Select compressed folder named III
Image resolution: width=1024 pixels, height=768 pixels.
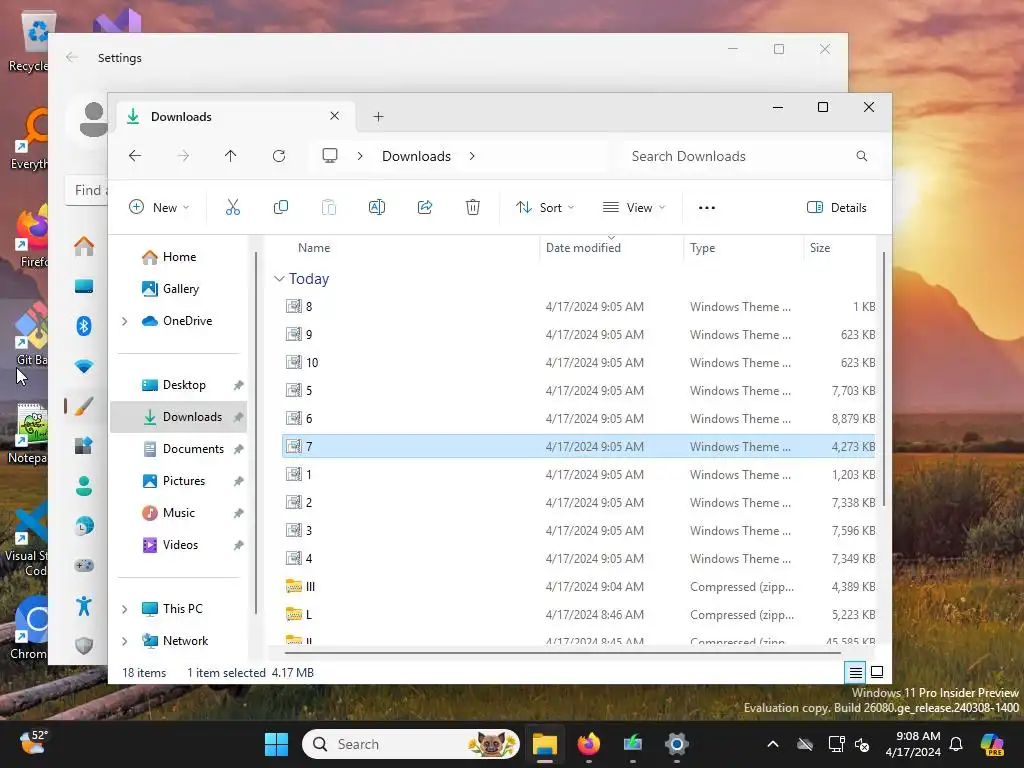pos(579,586)
